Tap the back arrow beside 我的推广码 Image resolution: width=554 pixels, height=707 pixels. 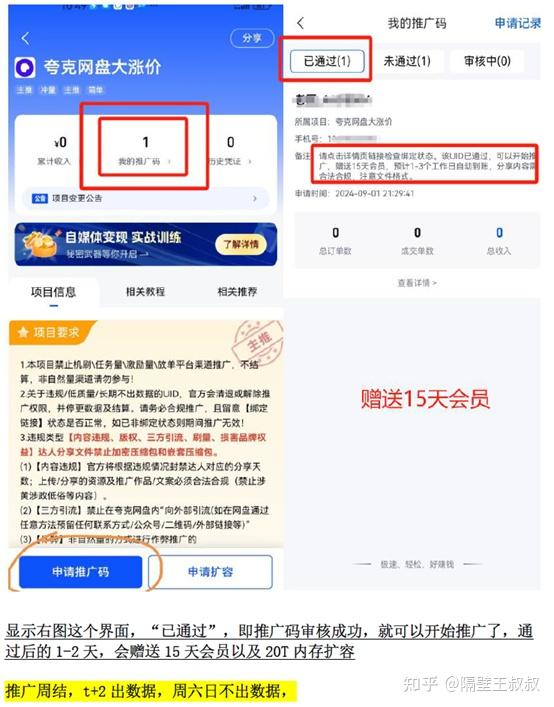coord(301,23)
